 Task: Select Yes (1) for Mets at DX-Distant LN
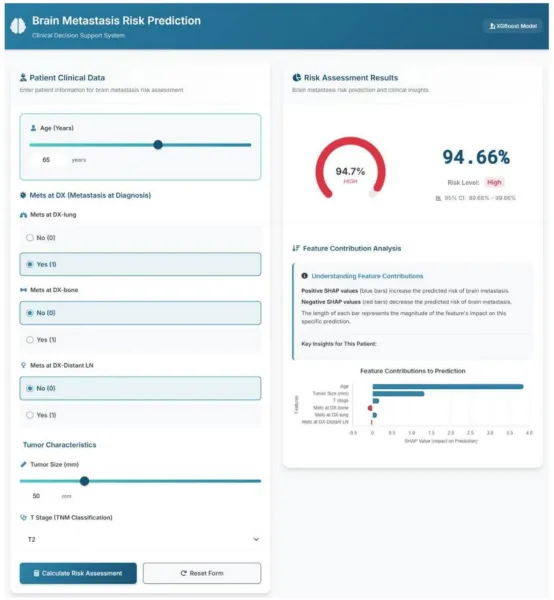tap(140, 415)
